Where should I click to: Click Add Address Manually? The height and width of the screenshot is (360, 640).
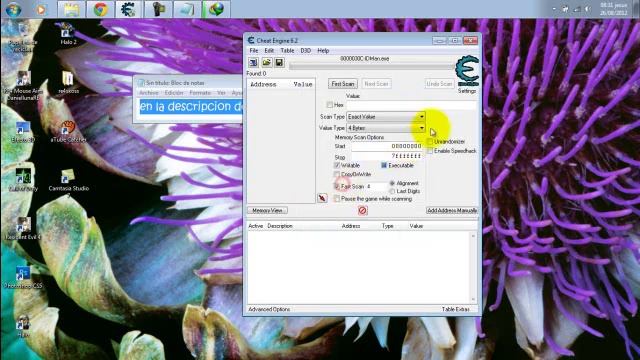451,210
